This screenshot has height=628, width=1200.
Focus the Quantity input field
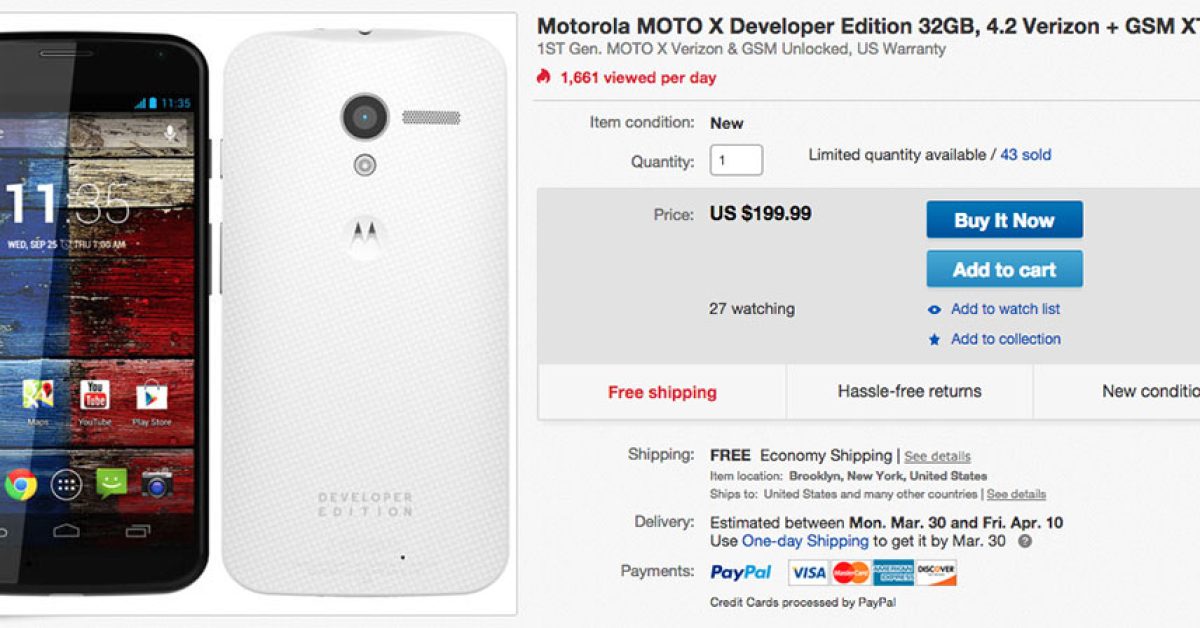[x=736, y=160]
